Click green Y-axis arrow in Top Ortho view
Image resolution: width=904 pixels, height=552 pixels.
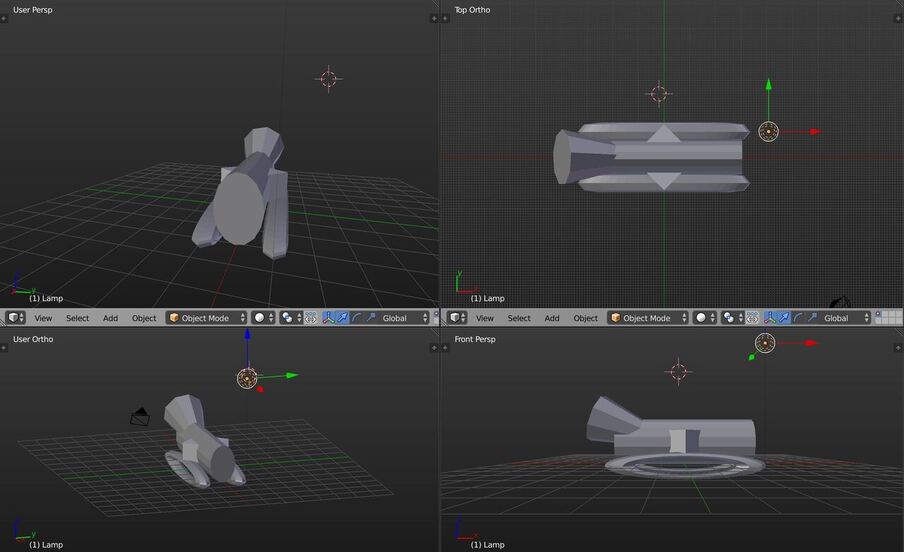click(768, 86)
